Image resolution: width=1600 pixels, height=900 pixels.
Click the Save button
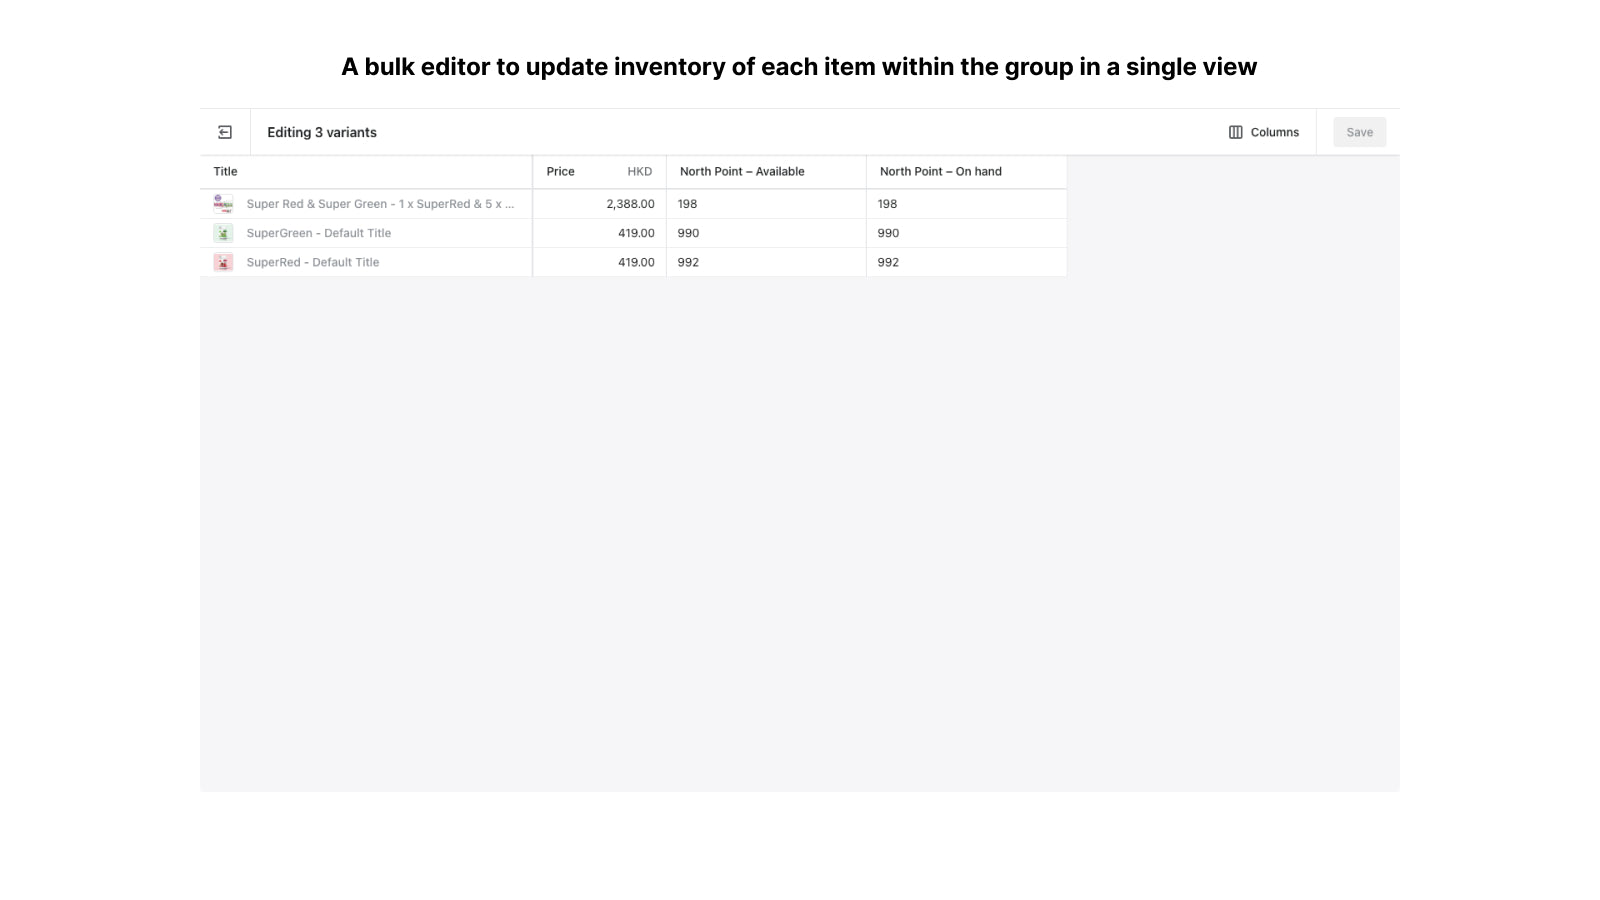1359,131
